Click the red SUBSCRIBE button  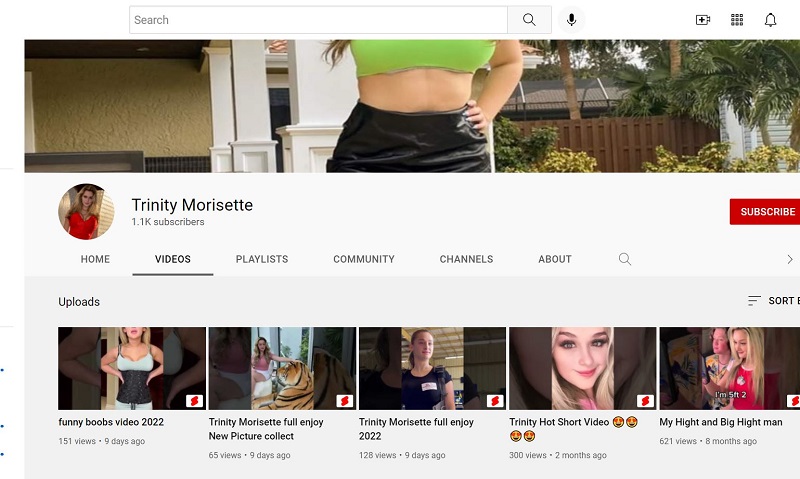click(x=765, y=212)
